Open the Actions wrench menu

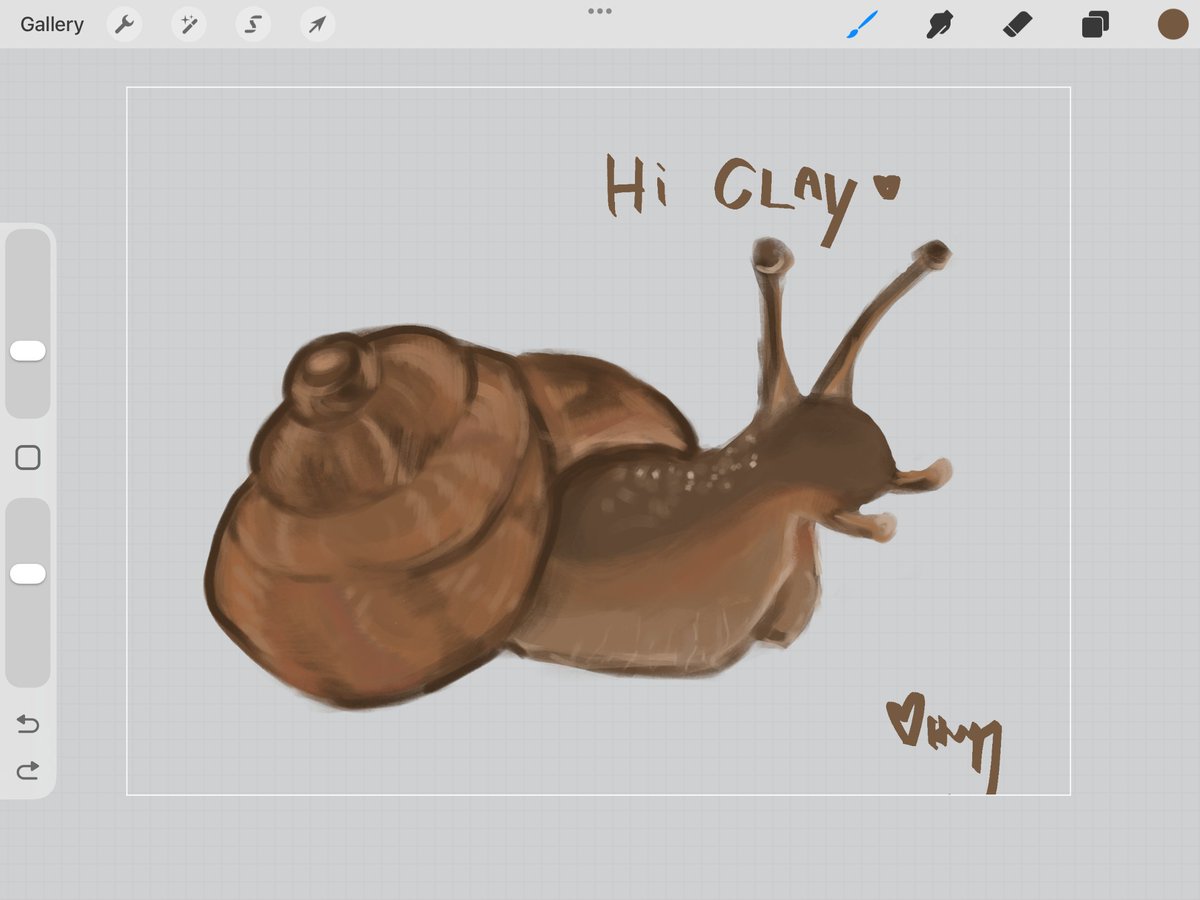pyautogui.click(x=124, y=24)
